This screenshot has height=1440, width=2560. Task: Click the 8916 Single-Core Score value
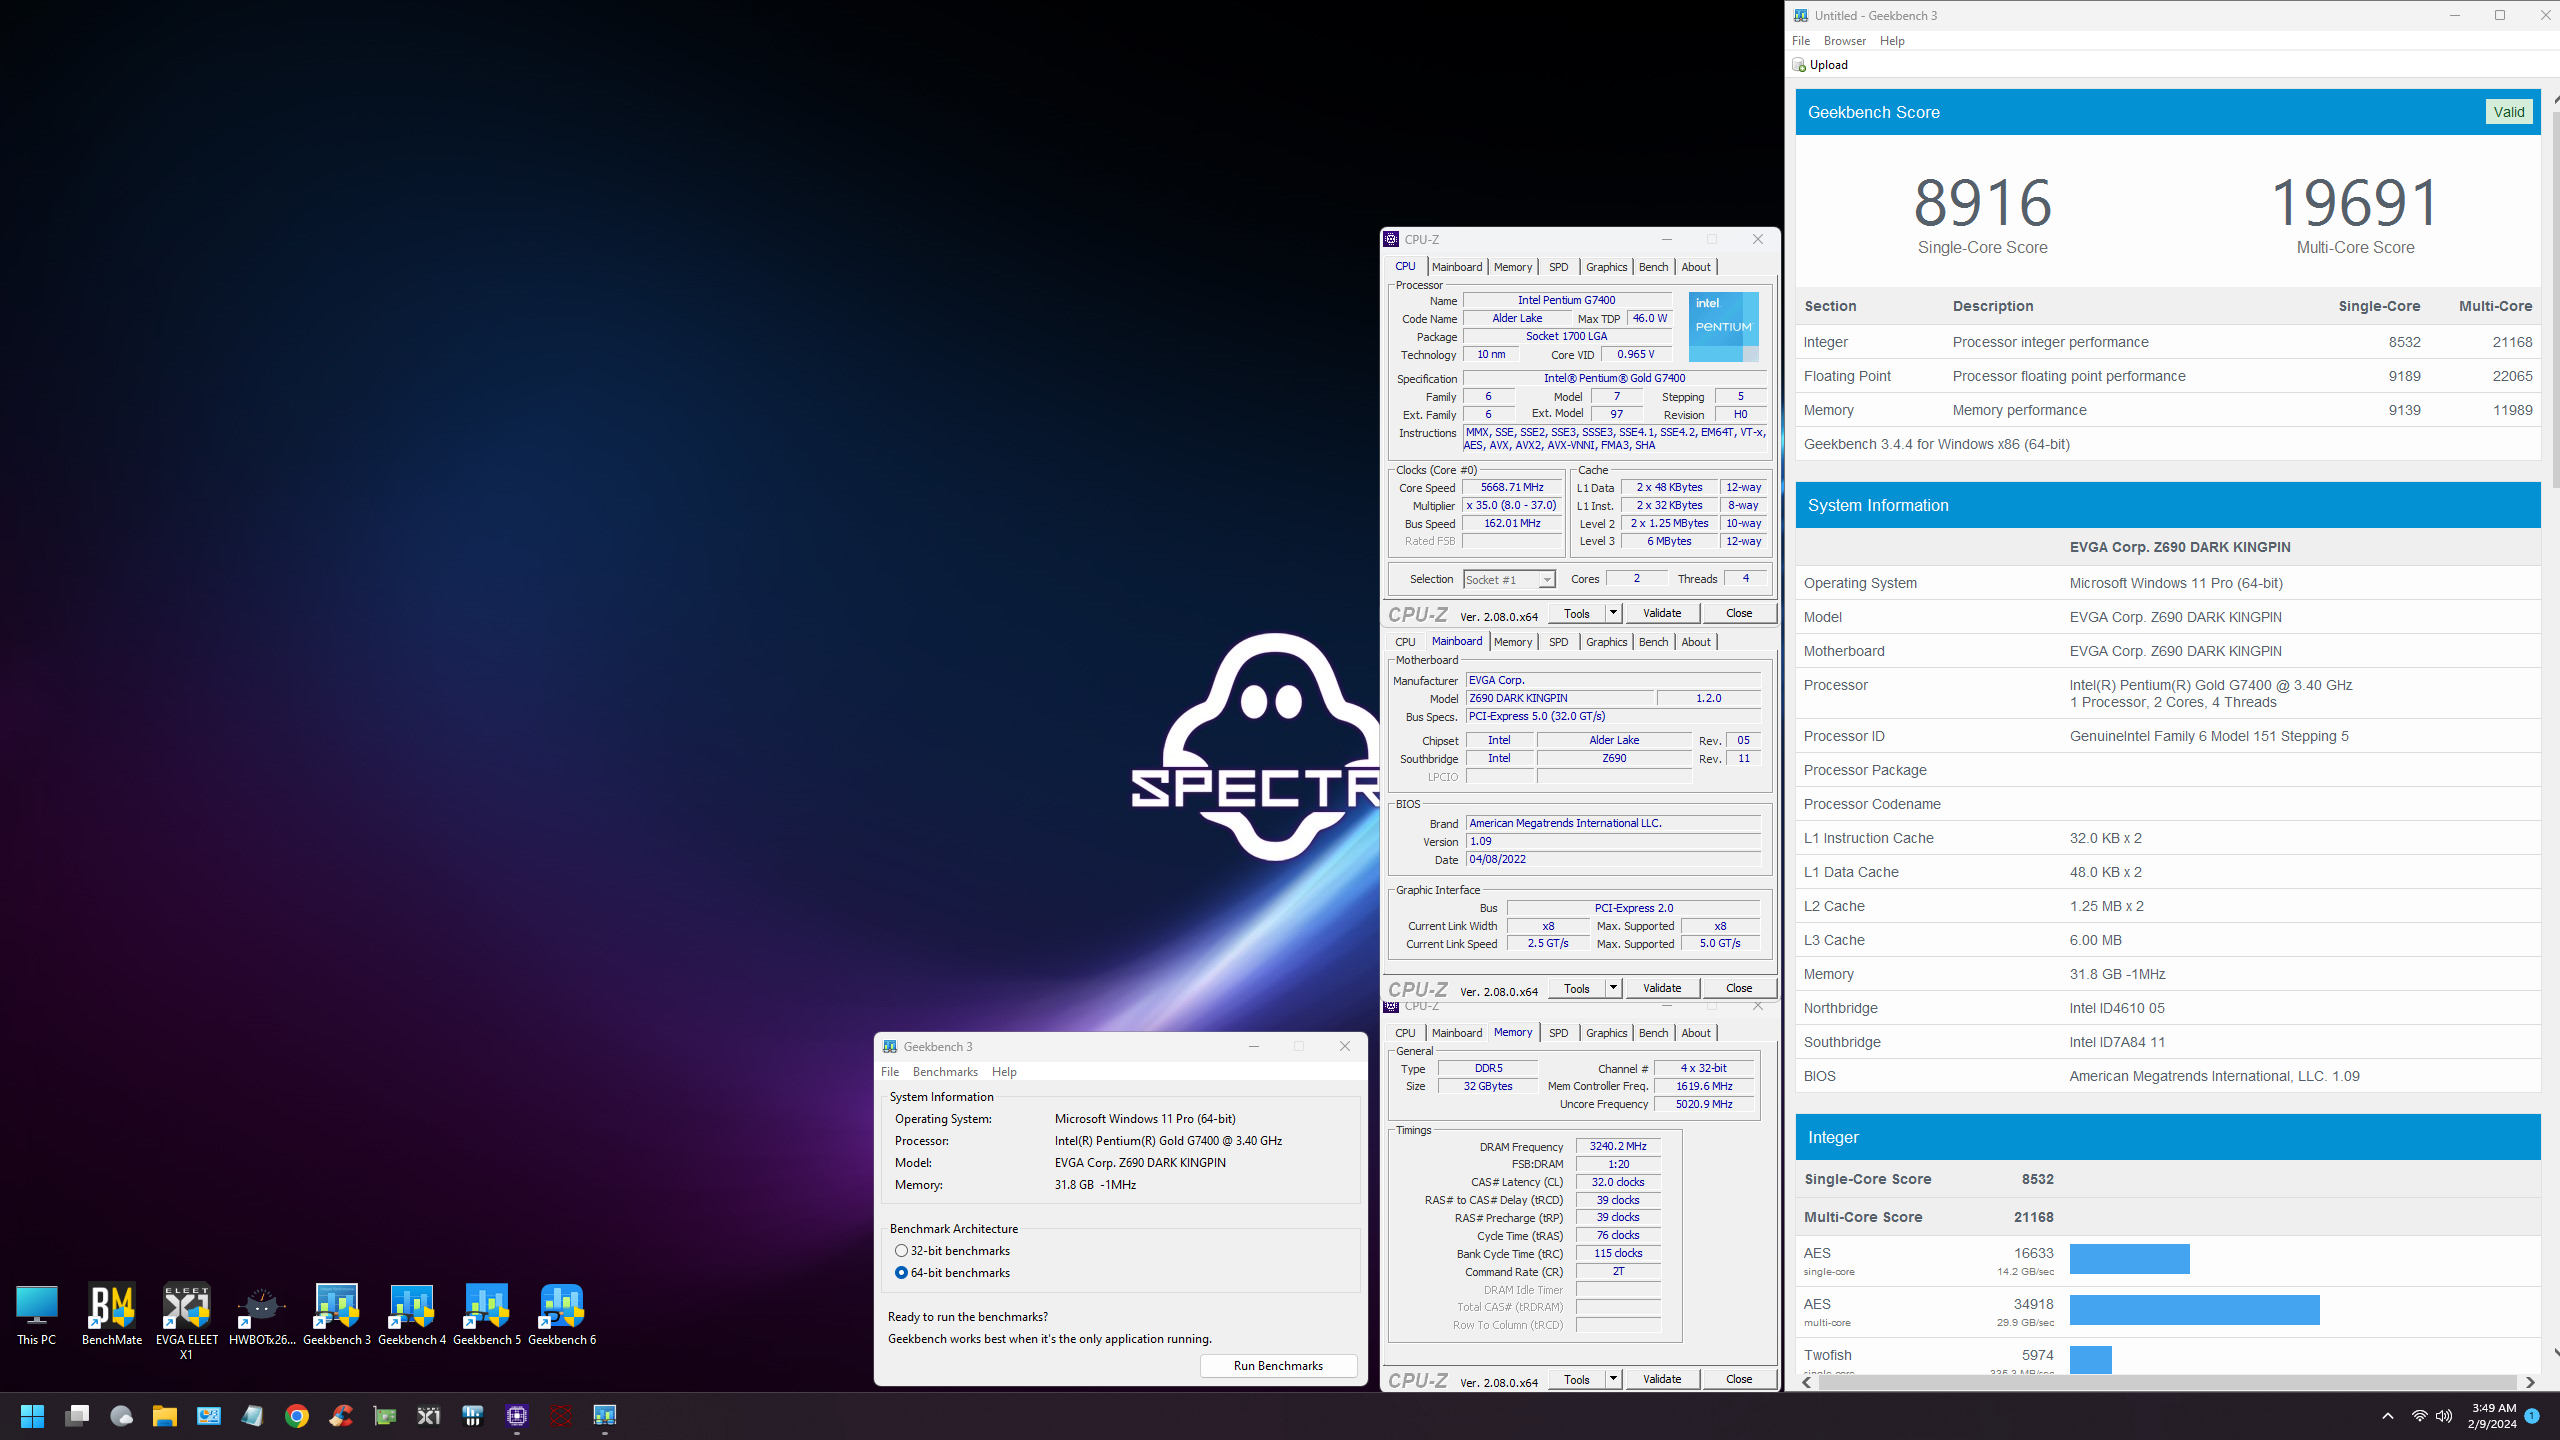[1983, 203]
